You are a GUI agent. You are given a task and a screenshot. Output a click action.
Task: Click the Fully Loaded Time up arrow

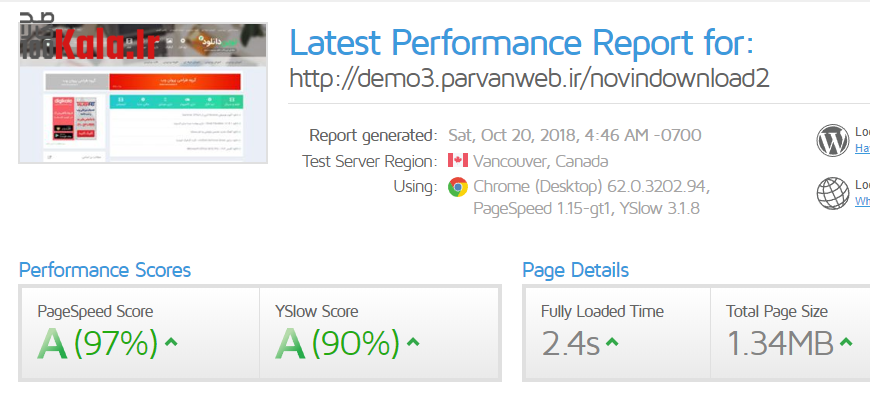click(612, 344)
